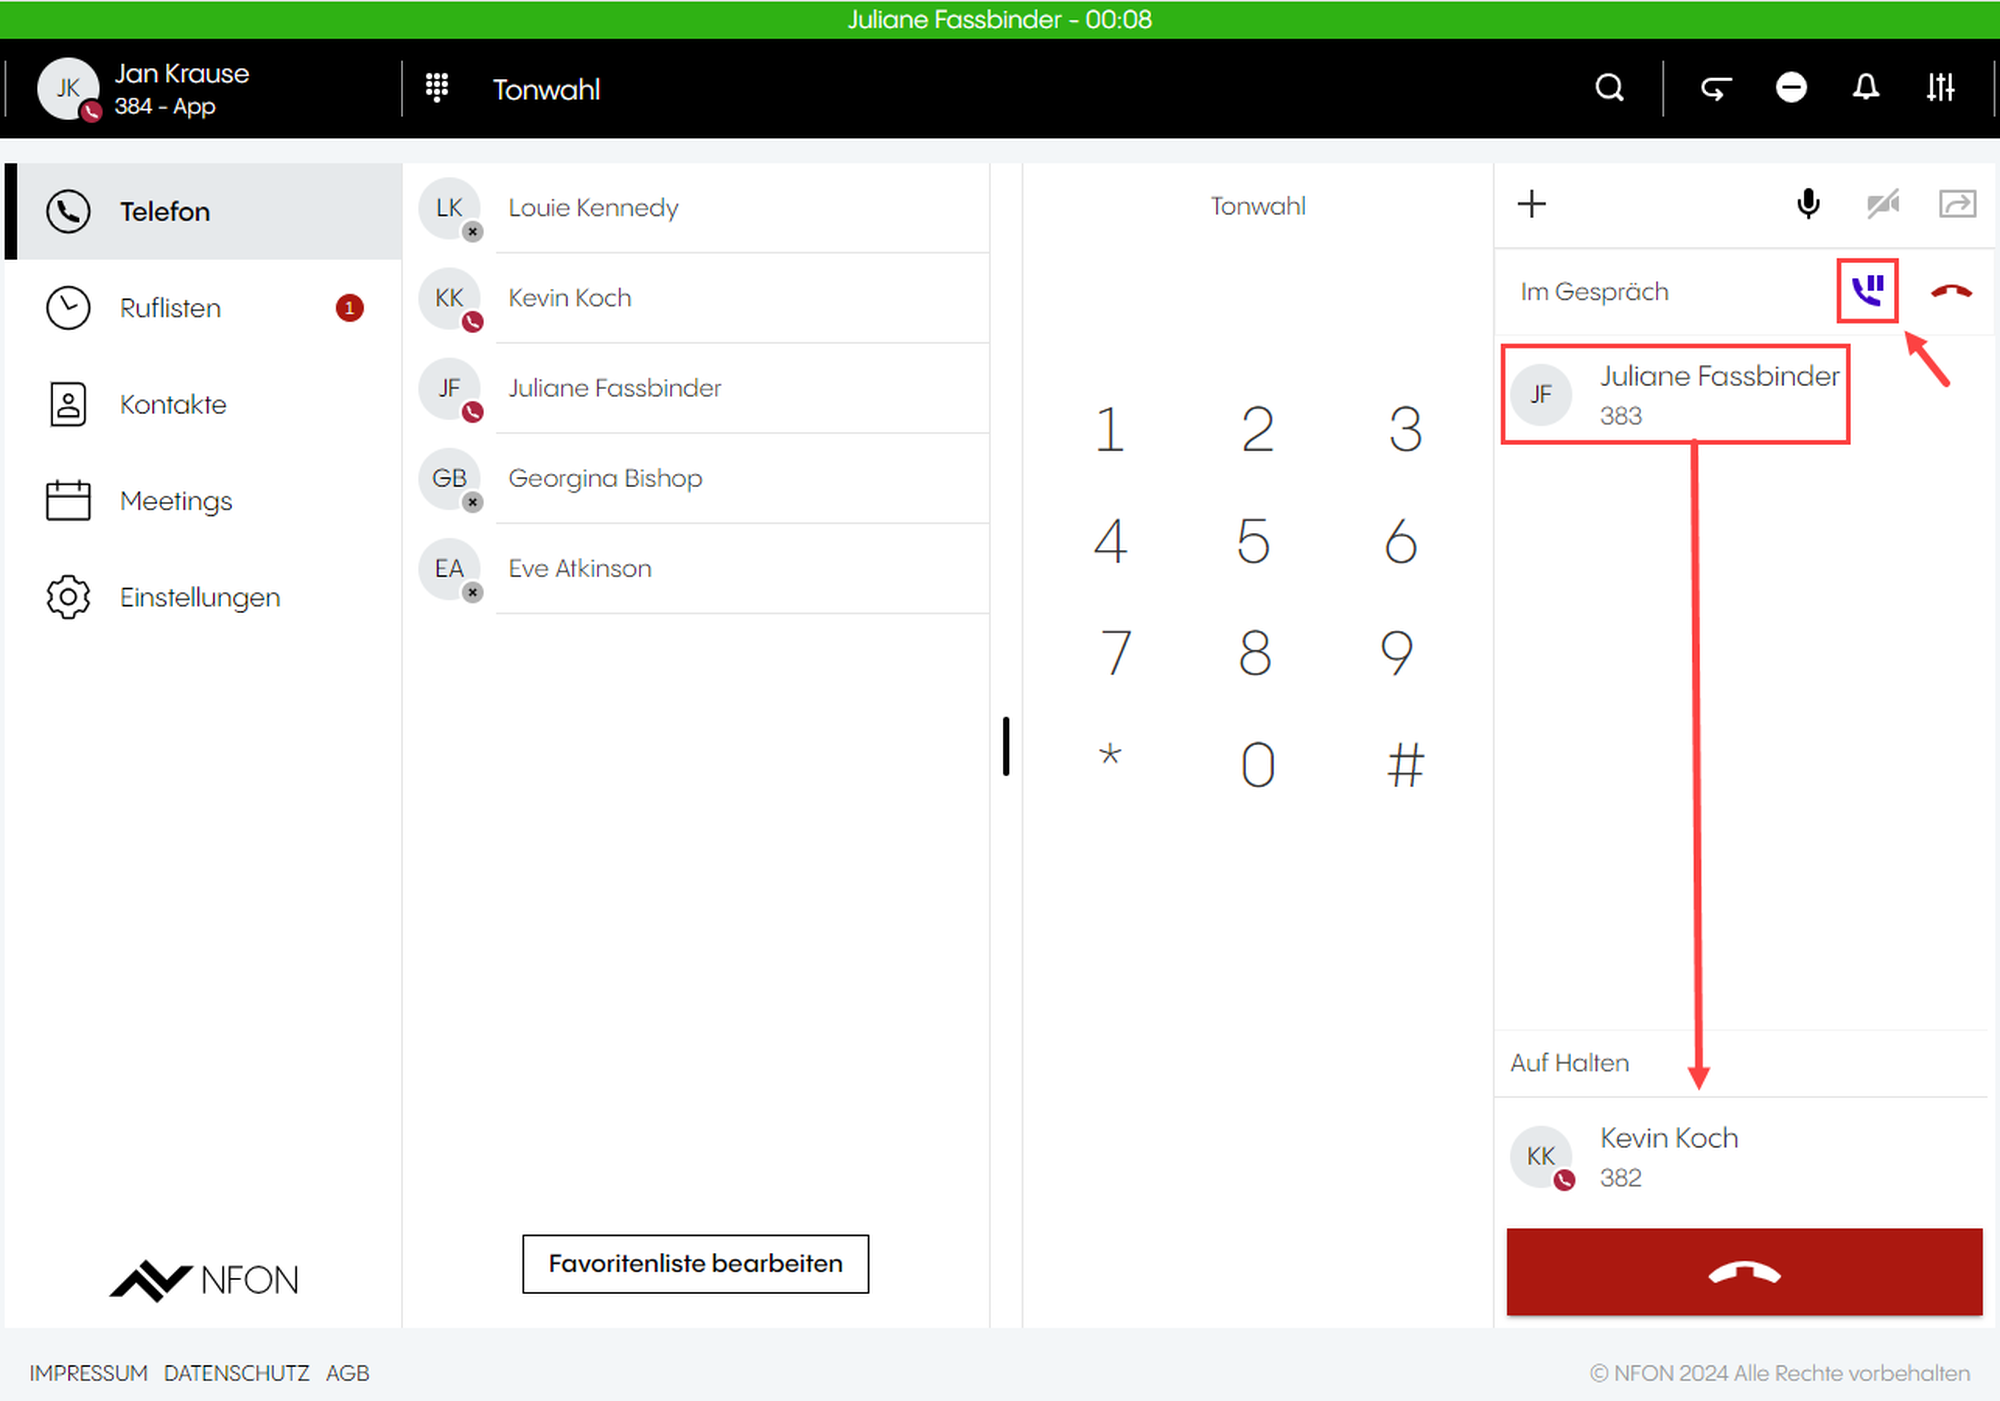Click the screen share arrow icon
Image resolution: width=2000 pixels, height=1401 pixels.
pyautogui.click(x=1957, y=204)
